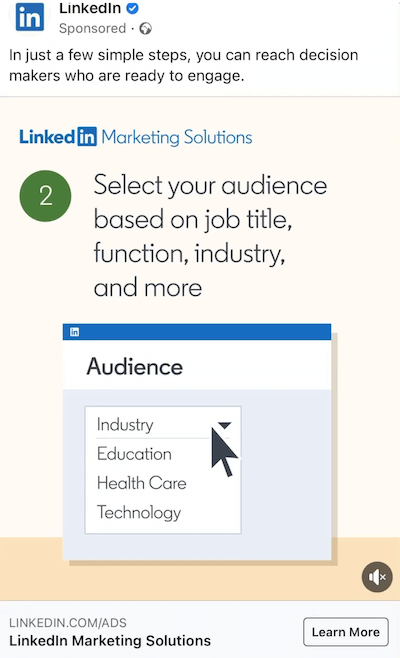Click the LinkedIn Marketing Solutions logo in ad
The height and width of the screenshot is (658, 400).
[x=136, y=137]
